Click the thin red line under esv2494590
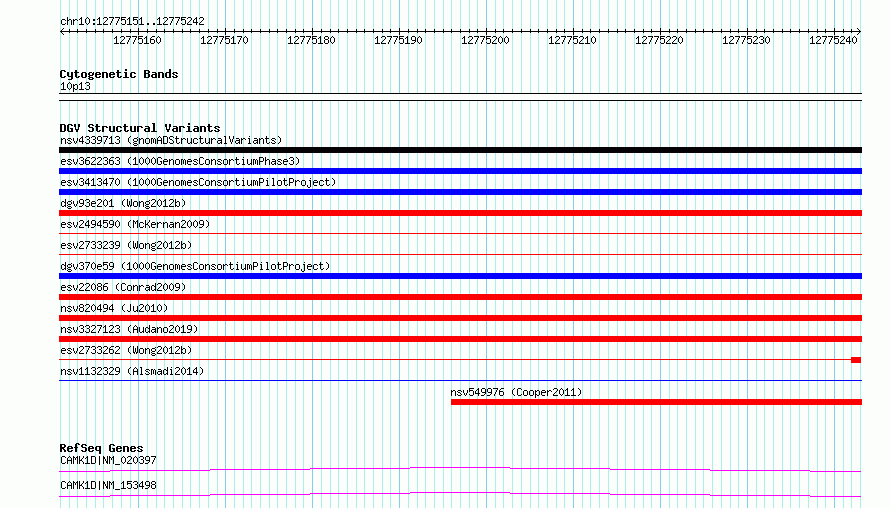 (x=460, y=233)
